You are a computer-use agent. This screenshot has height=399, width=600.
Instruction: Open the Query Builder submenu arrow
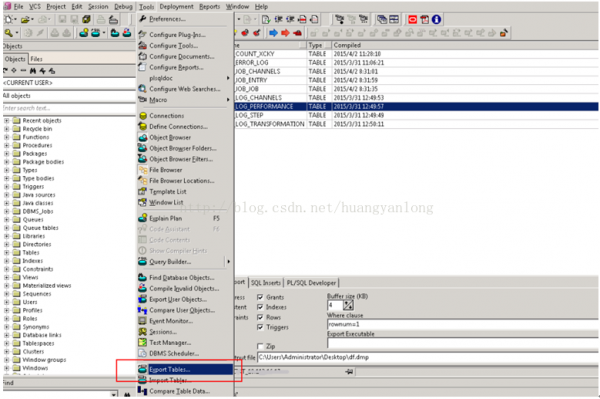tap(228, 262)
